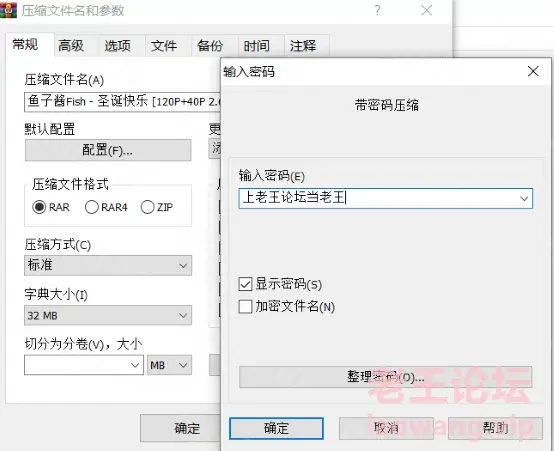Click the question mark help icon

click(x=377, y=10)
